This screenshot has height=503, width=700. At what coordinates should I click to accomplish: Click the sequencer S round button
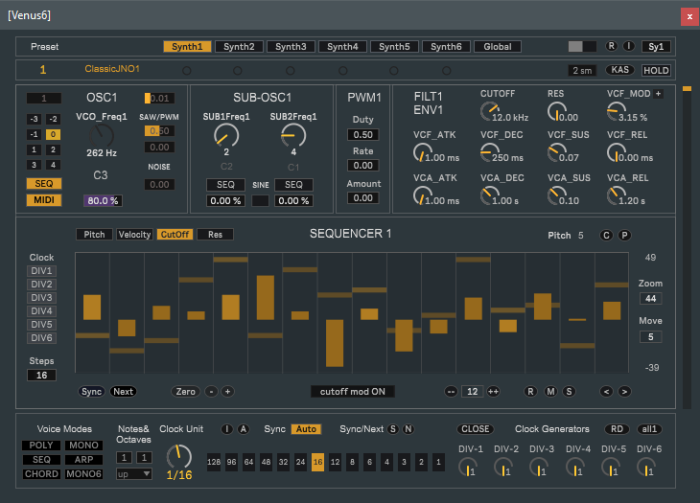point(569,392)
